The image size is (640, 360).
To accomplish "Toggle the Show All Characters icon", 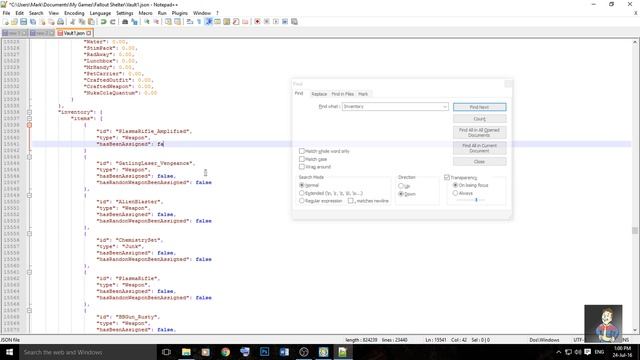I will pyautogui.click(x=199, y=22).
